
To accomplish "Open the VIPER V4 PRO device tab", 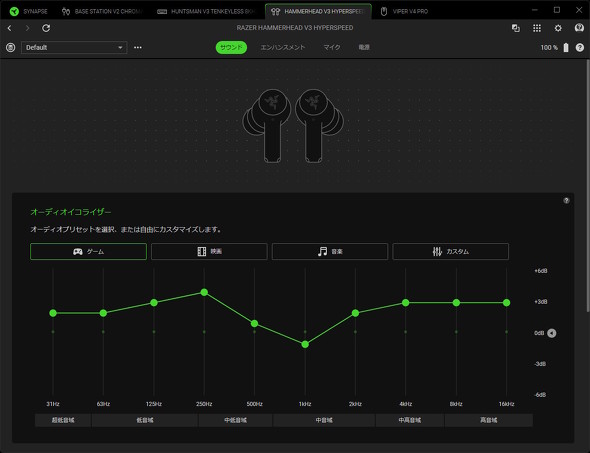I will (404, 11).
